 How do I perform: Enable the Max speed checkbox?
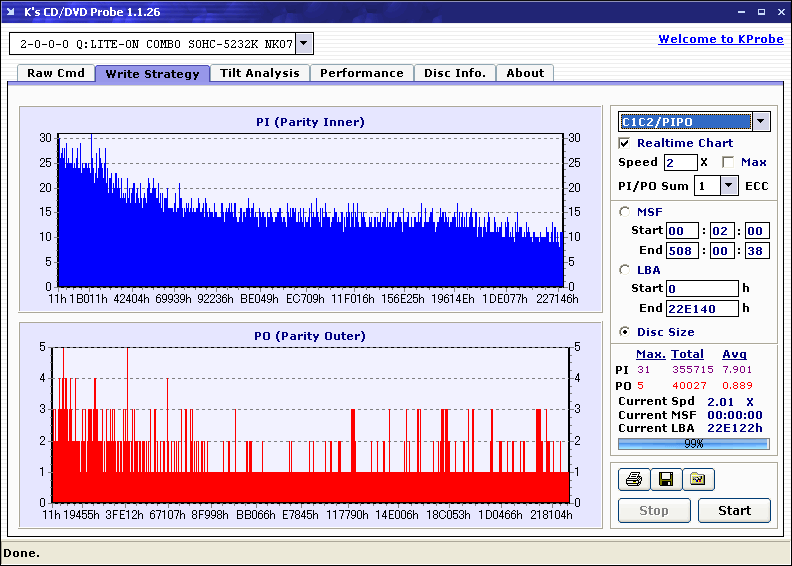click(x=728, y=162)
